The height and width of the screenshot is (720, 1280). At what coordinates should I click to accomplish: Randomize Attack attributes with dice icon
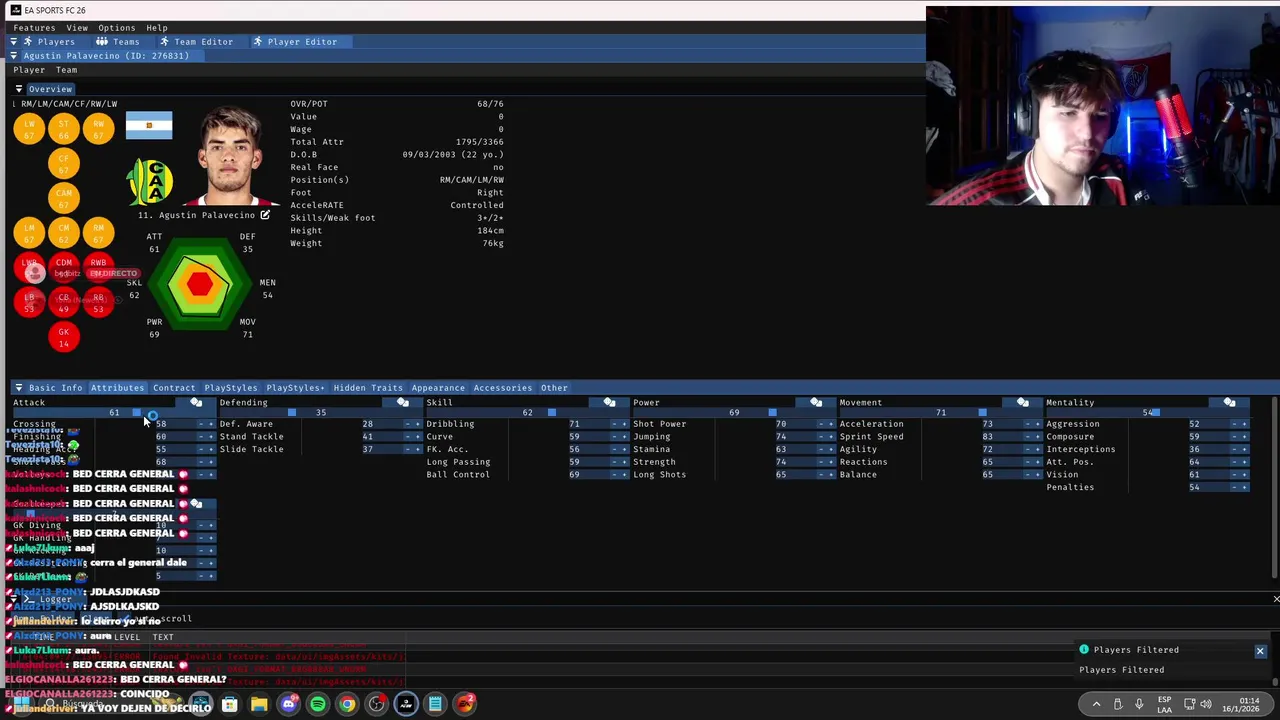pos(196,403)
